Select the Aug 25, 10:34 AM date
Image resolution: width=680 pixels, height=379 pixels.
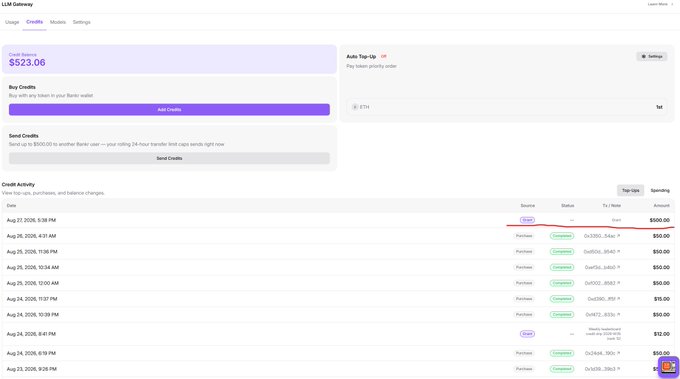click(x=33, y=268)
